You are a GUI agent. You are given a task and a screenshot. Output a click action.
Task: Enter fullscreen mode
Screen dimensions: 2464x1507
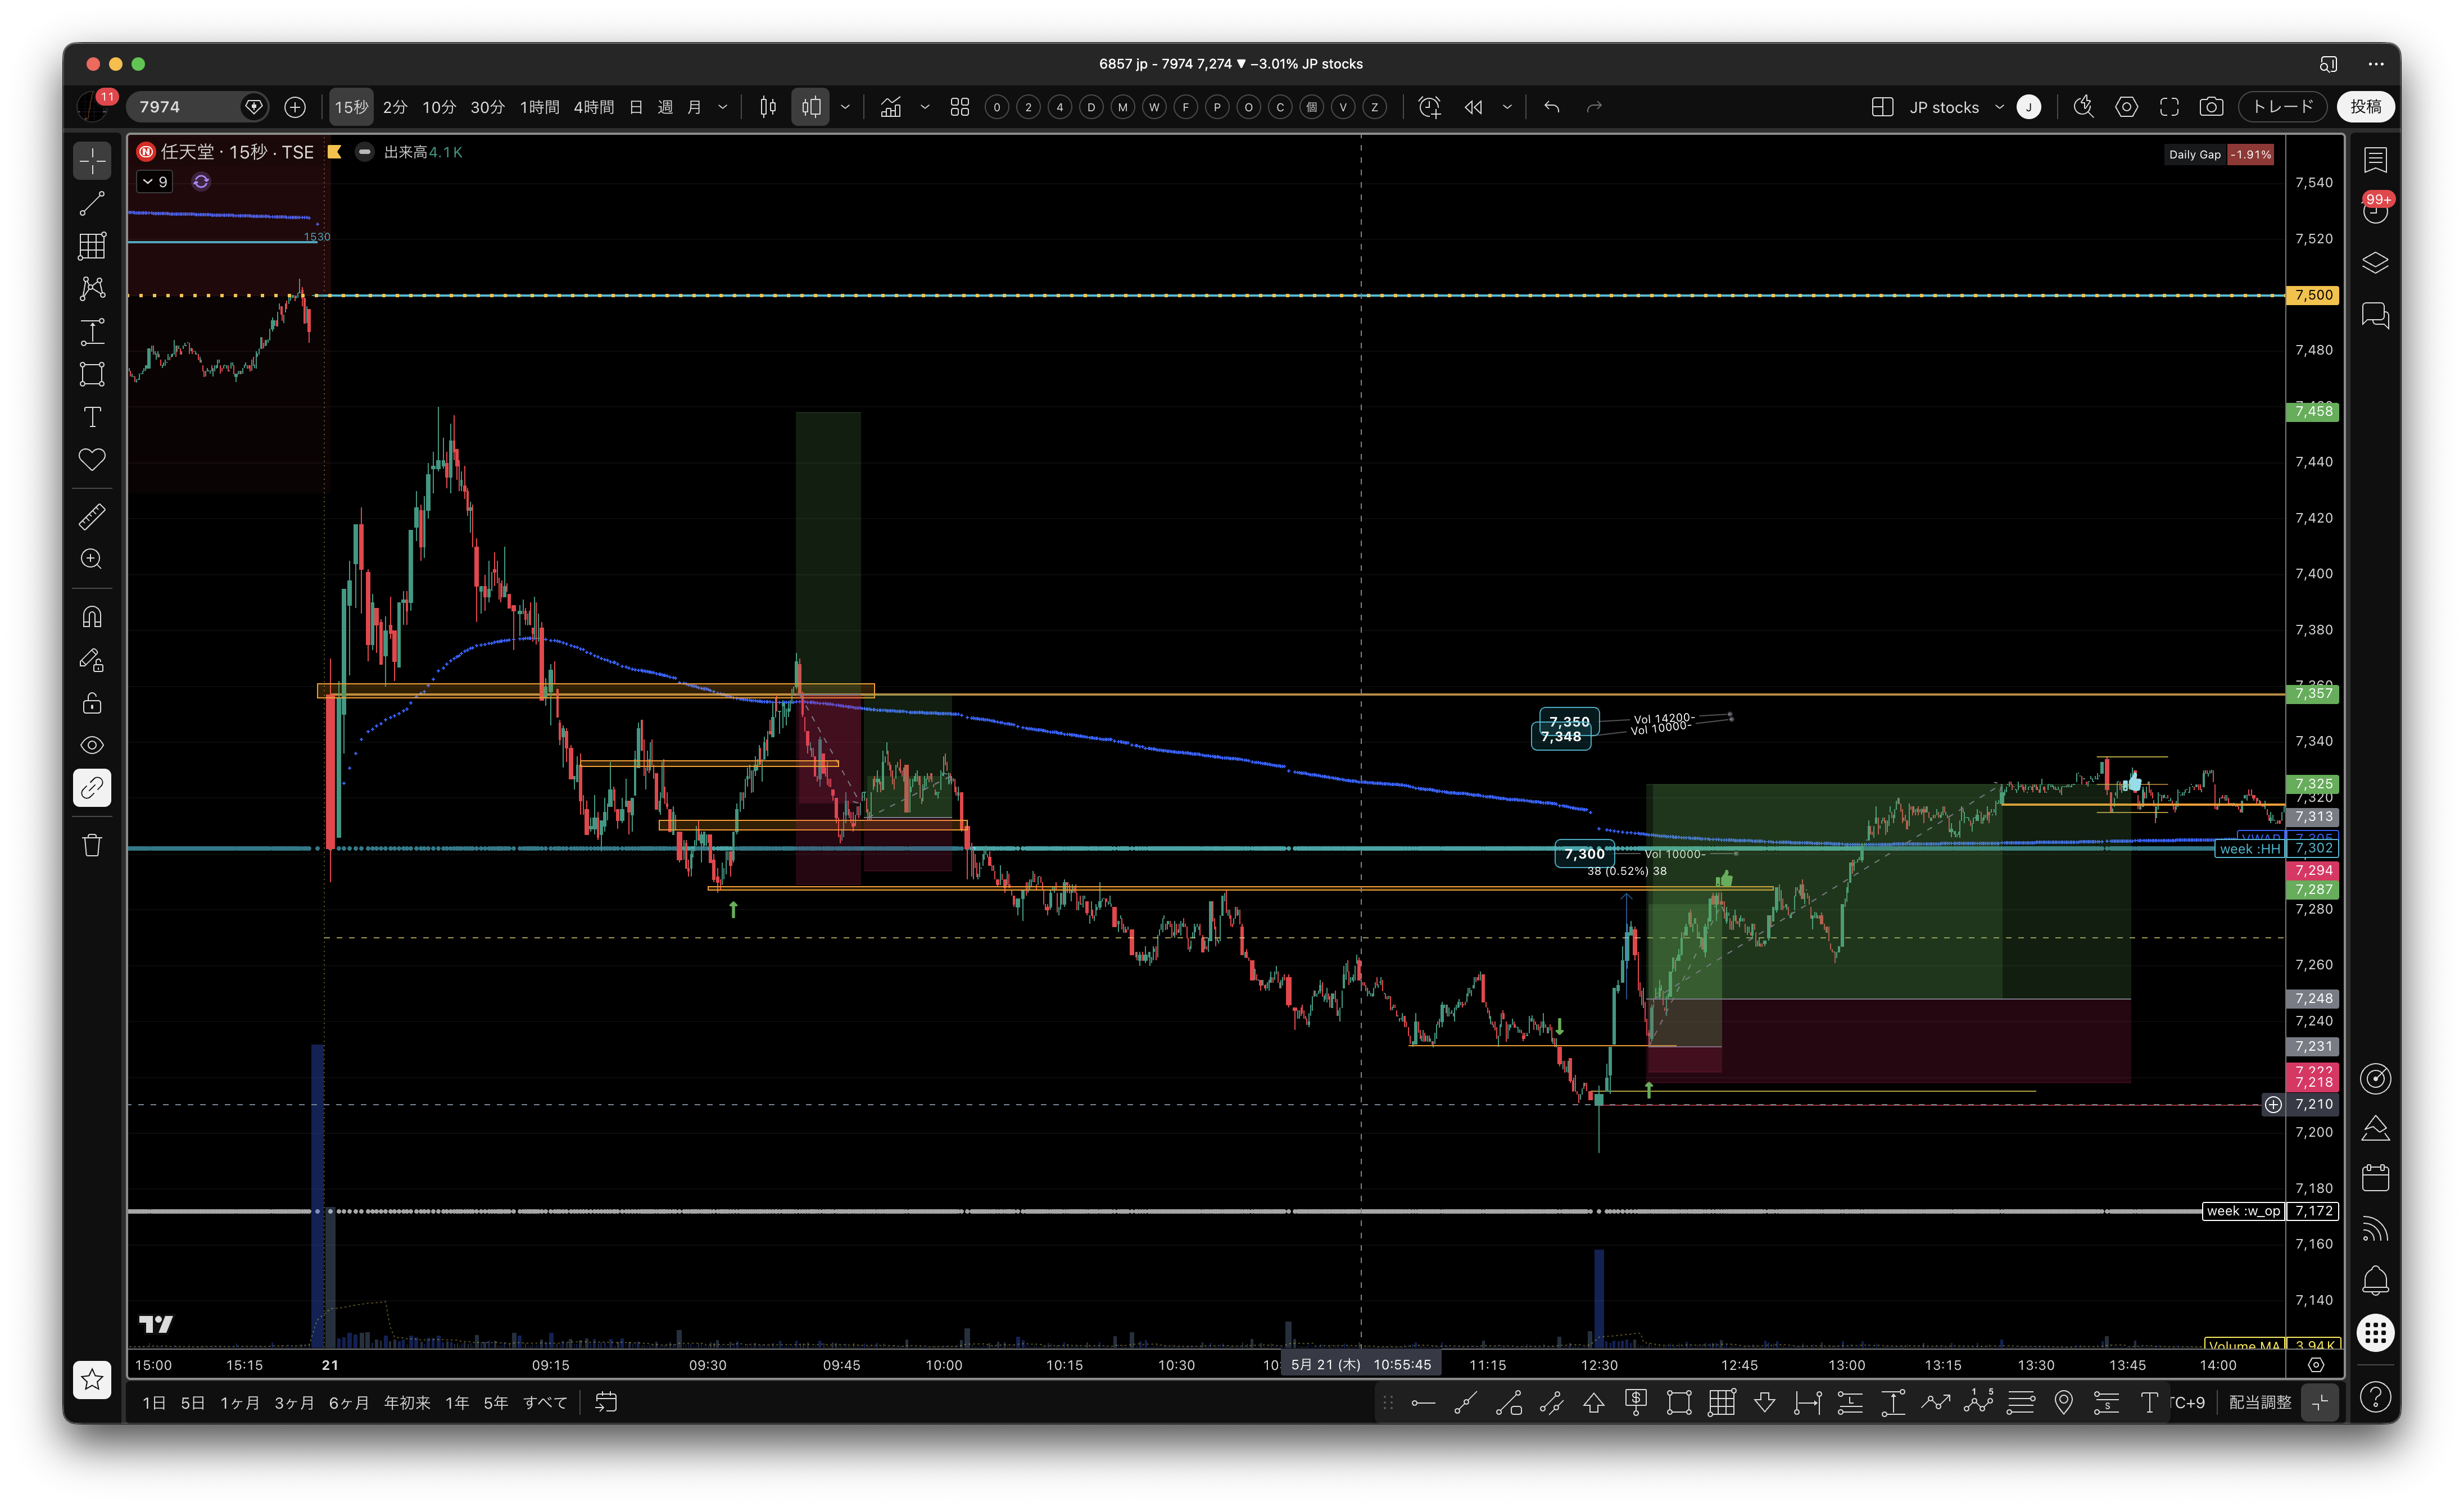pos(2169,107)
